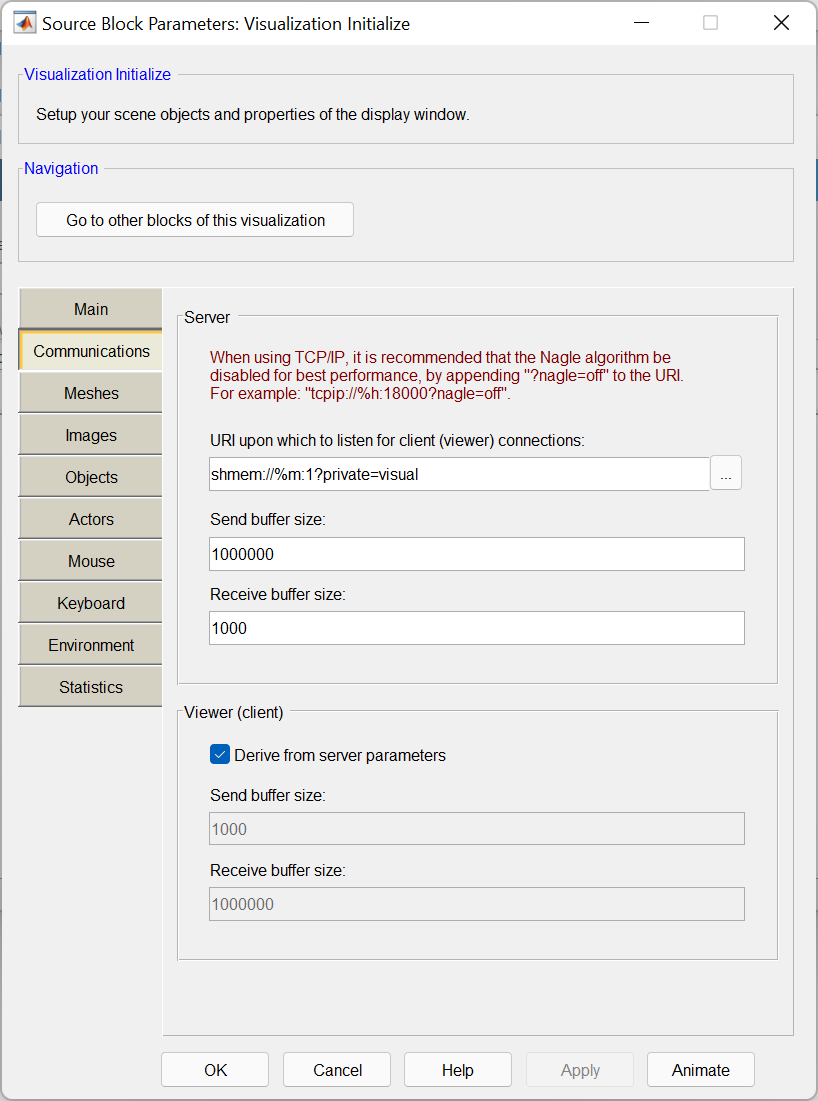
Task: Open the Objects tab
Action: click(x=91, y=477)
